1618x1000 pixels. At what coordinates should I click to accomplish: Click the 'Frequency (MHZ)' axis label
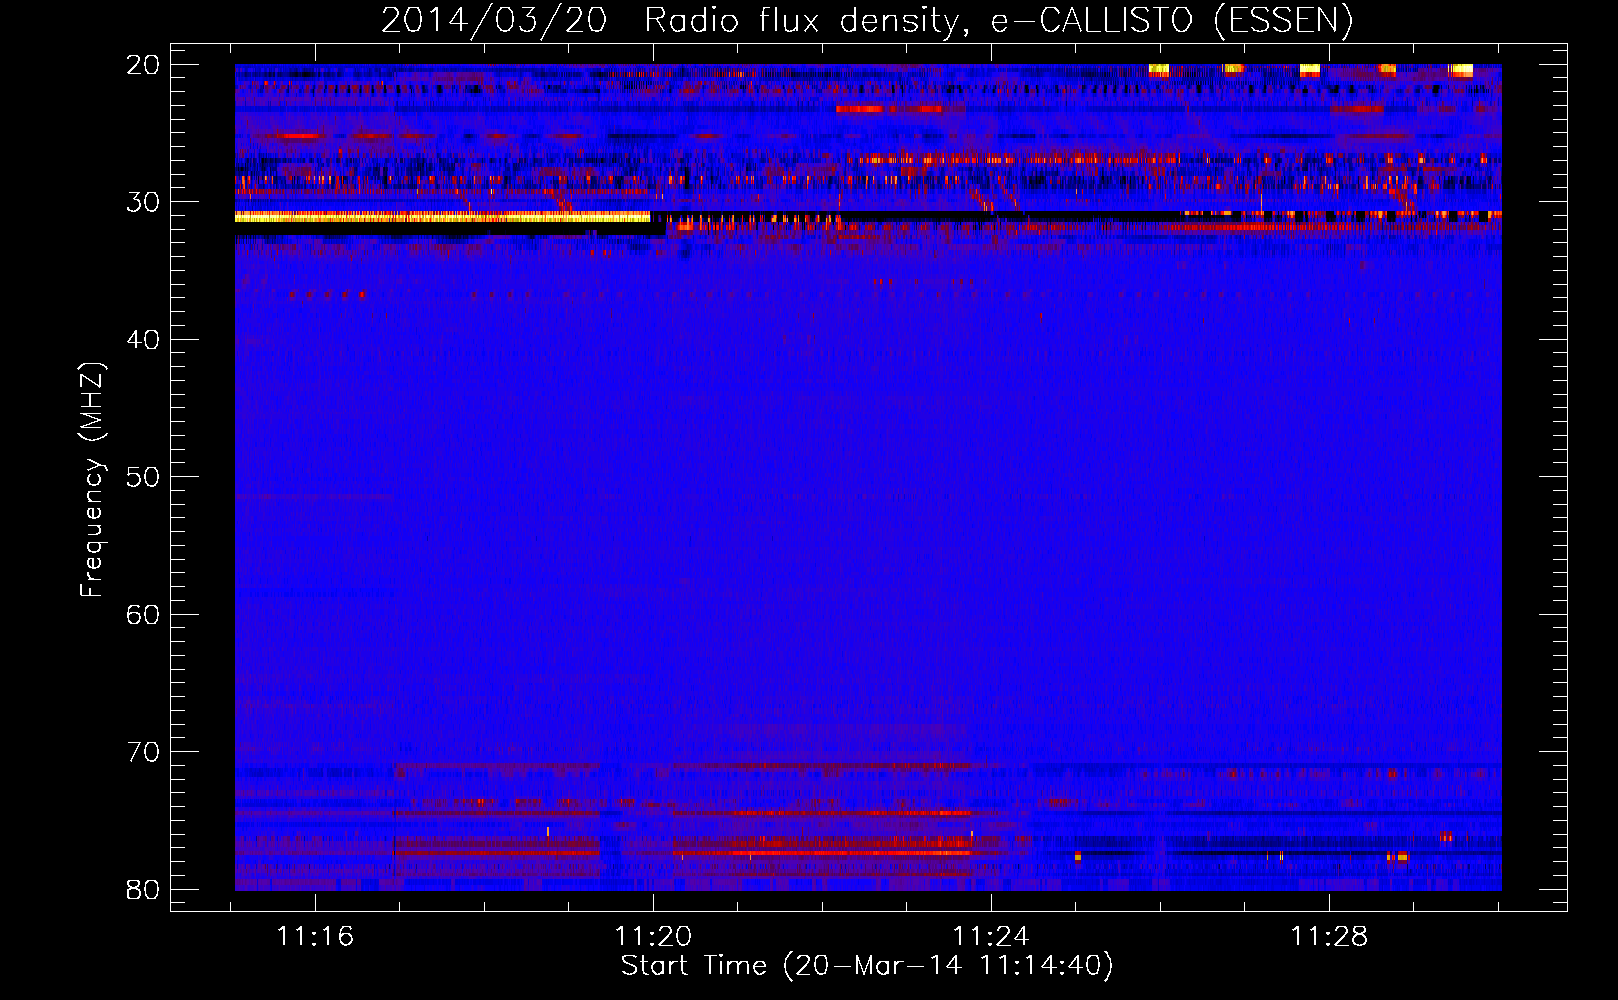[x=92, y=480]
